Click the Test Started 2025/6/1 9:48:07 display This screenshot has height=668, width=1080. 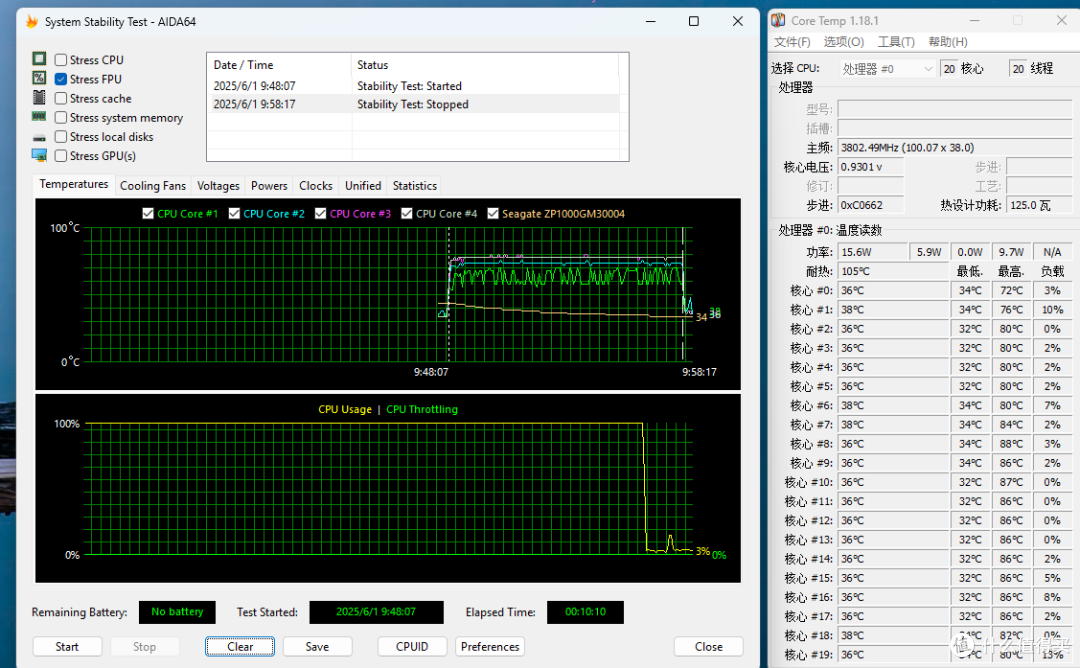tap(376, 612)
